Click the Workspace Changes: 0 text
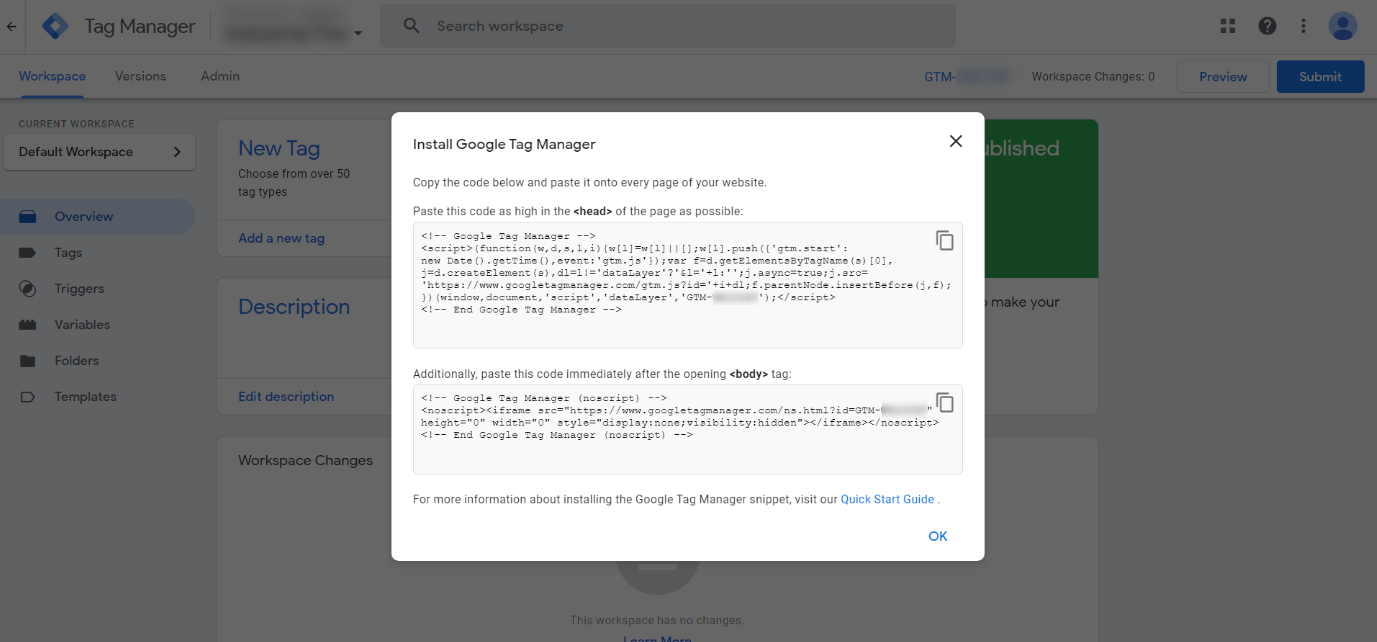 pyautogui.click(x=1093, y=76)
